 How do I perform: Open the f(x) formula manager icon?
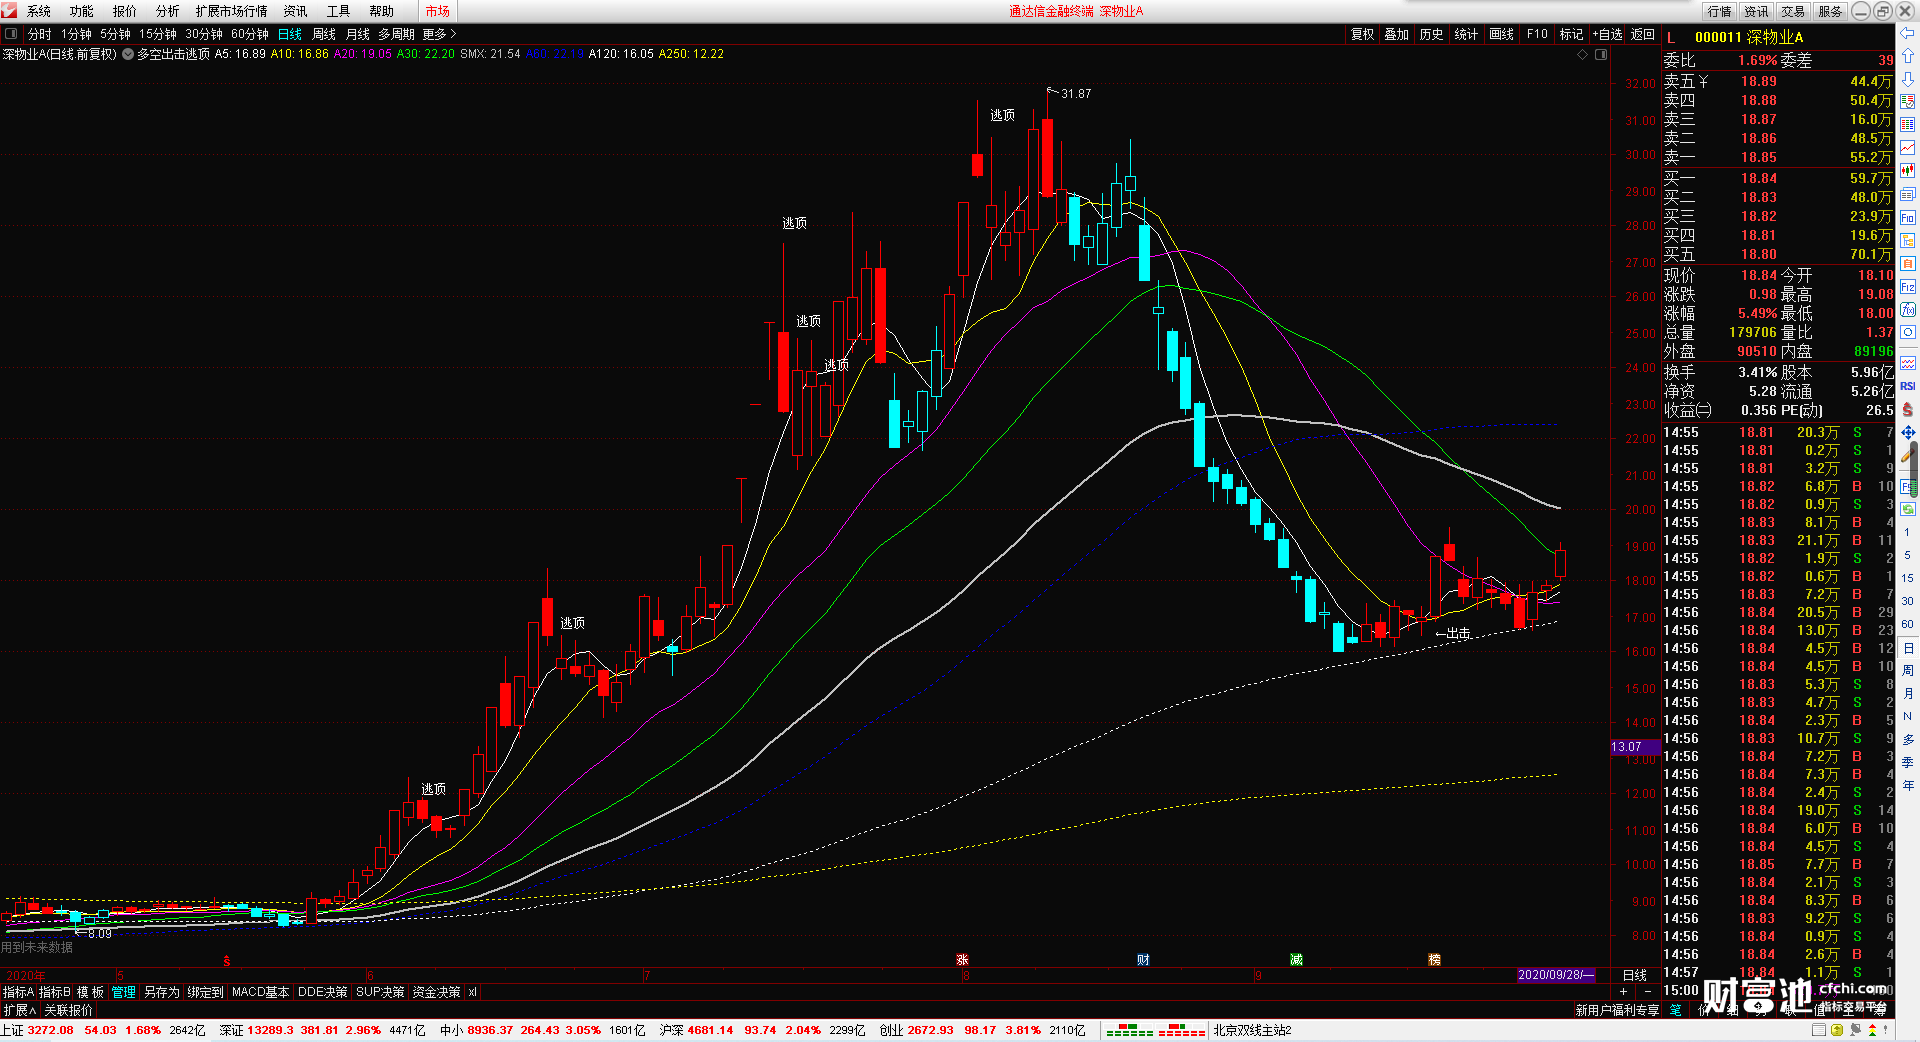pos(1908,310)
